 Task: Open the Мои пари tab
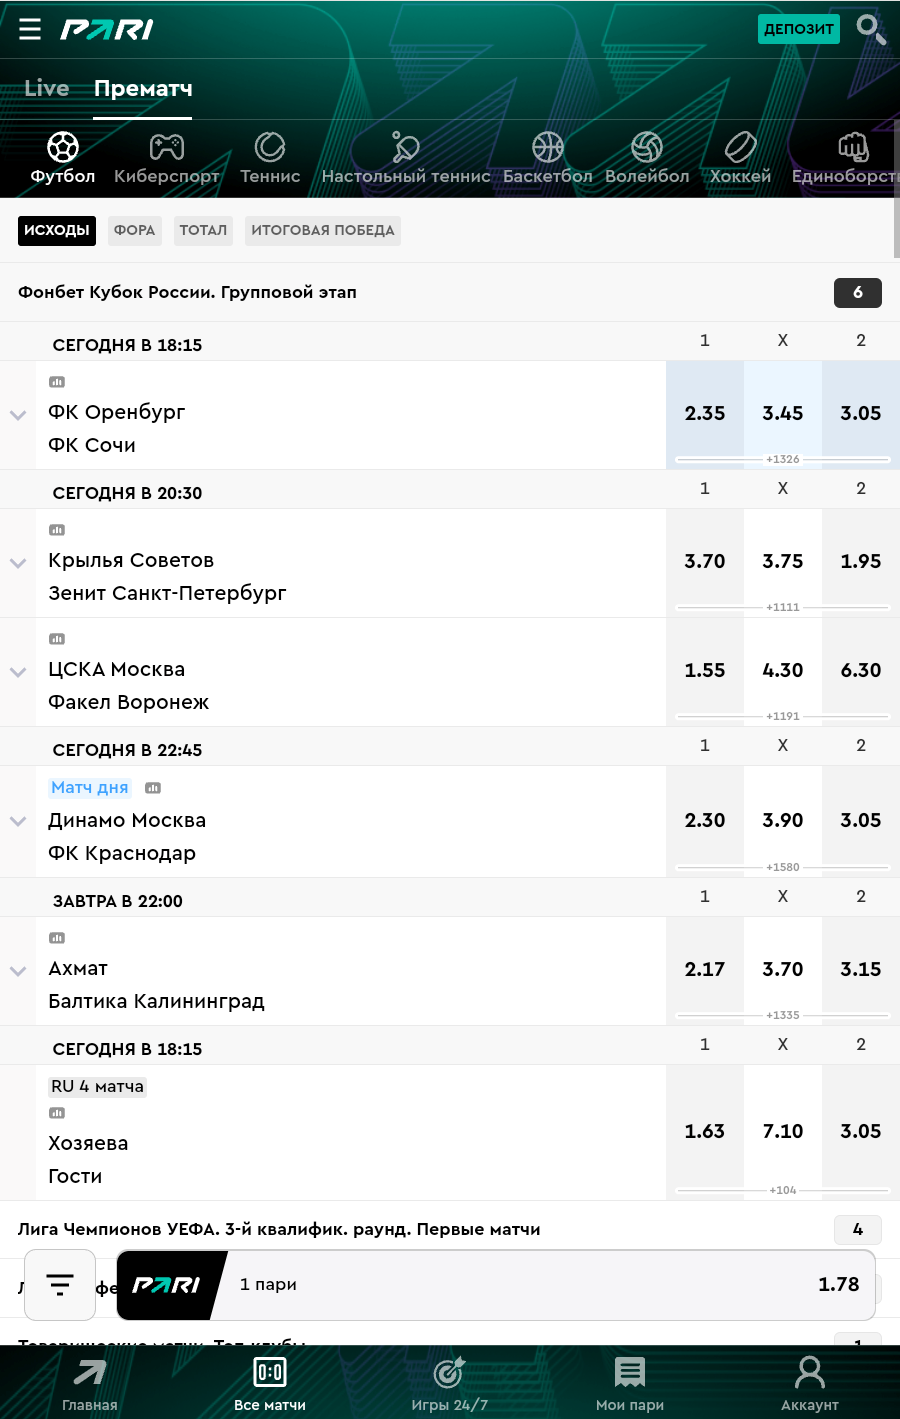point(630,1383)
